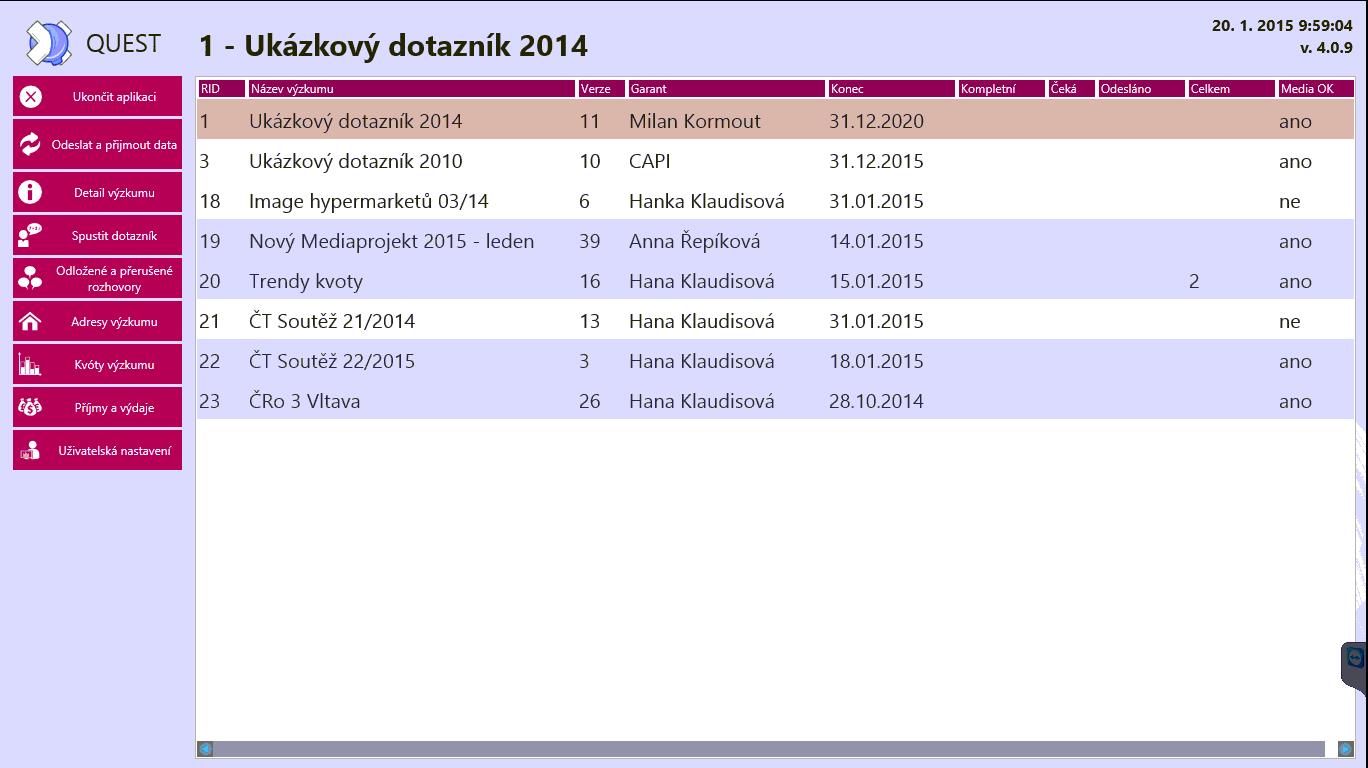This screenshot has height=768, width=1368.
Task: Click the right arrow of horizontal scrollbar
Action: (x=1345, y=748)
